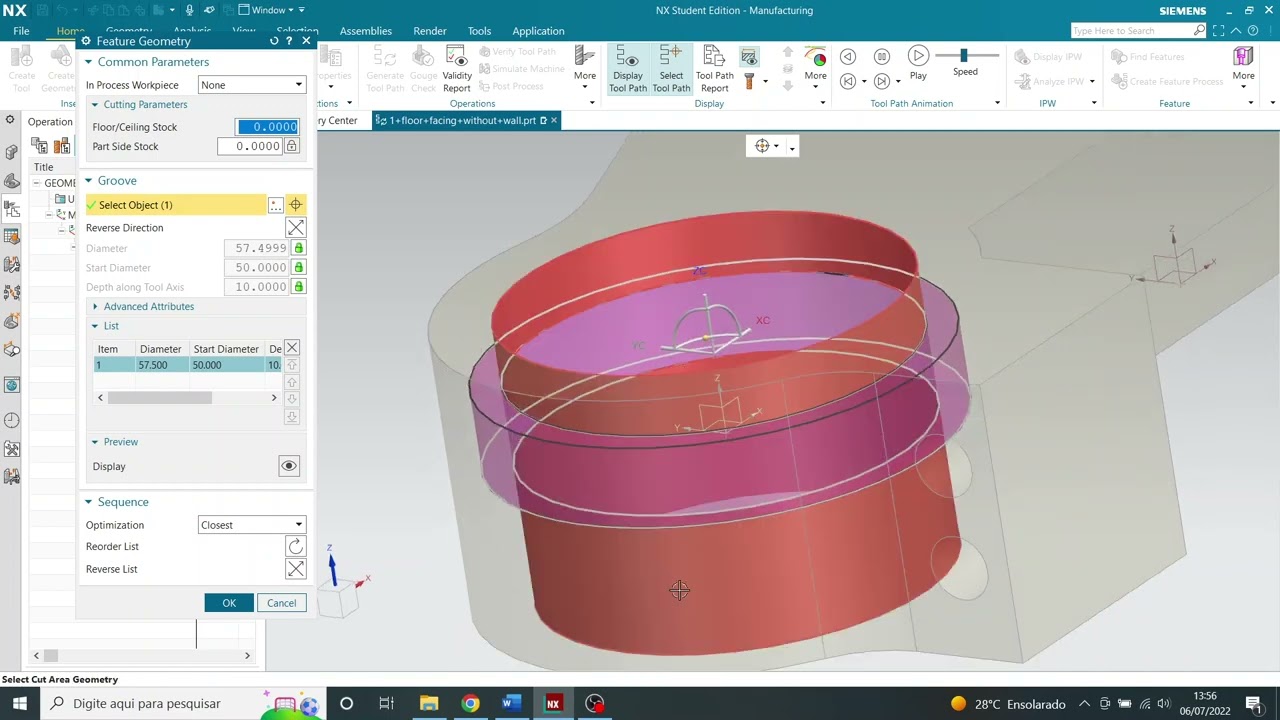Click the point dialog icon beside Select Object
This screenshot has height=720, width=1280.
point(275,205)
